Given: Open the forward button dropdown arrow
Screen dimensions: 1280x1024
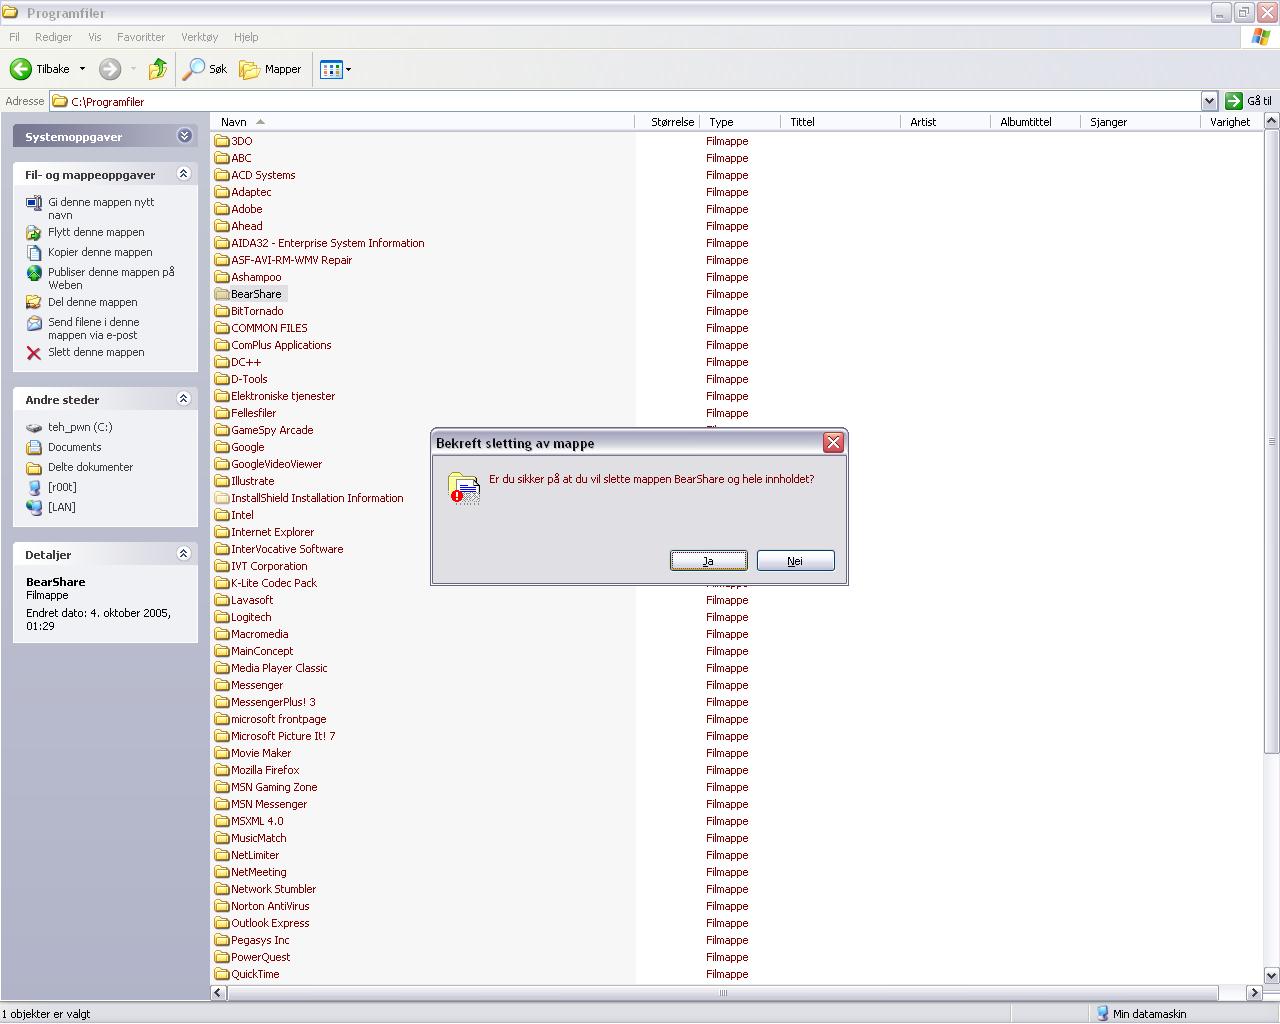Looking at the screenshot, I should (133, 69).
